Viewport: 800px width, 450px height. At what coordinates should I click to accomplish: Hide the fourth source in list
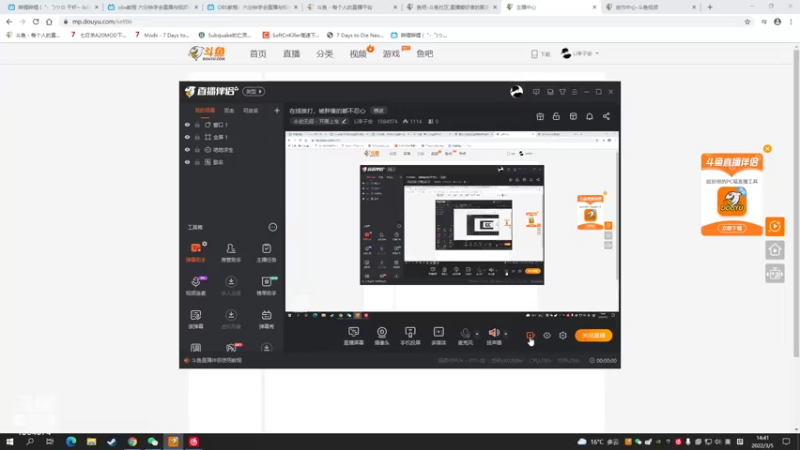tap(187, 162)
